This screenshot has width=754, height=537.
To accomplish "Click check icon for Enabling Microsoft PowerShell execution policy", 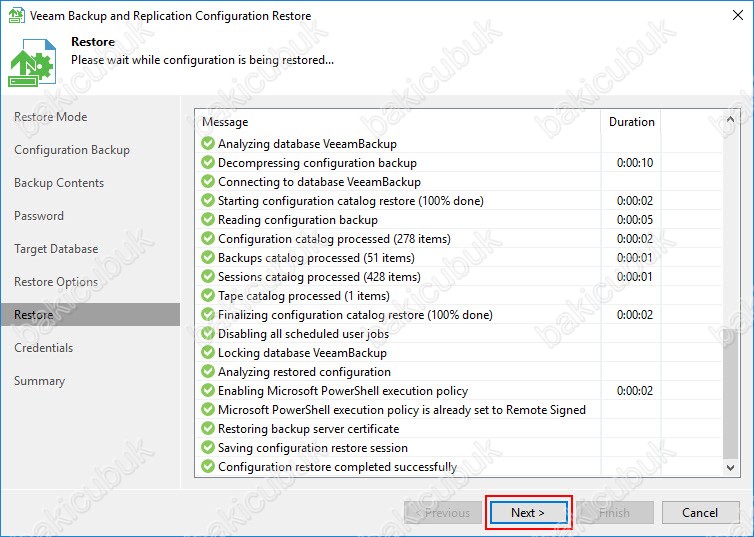I will pos(208,390).
